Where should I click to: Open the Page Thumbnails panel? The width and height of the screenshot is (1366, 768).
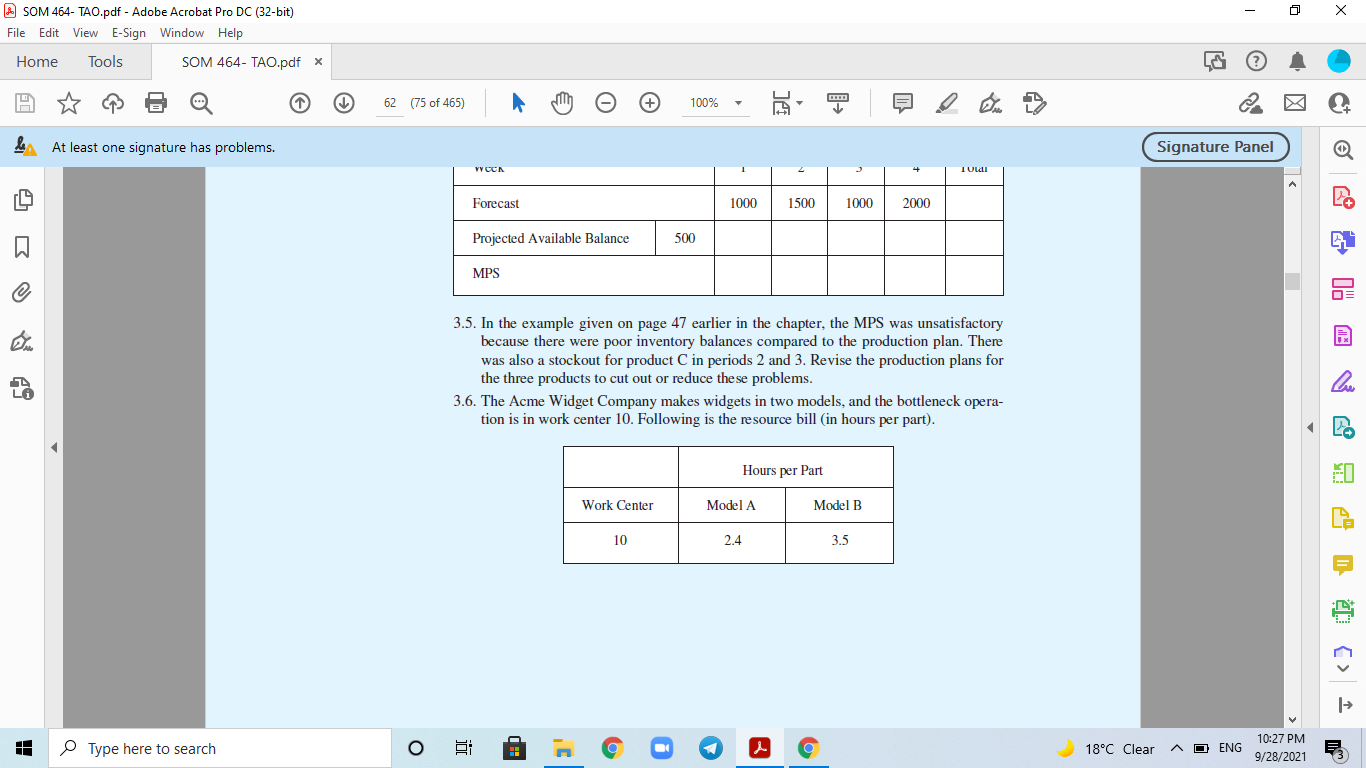pyautogui.click(x=23, y=200)
